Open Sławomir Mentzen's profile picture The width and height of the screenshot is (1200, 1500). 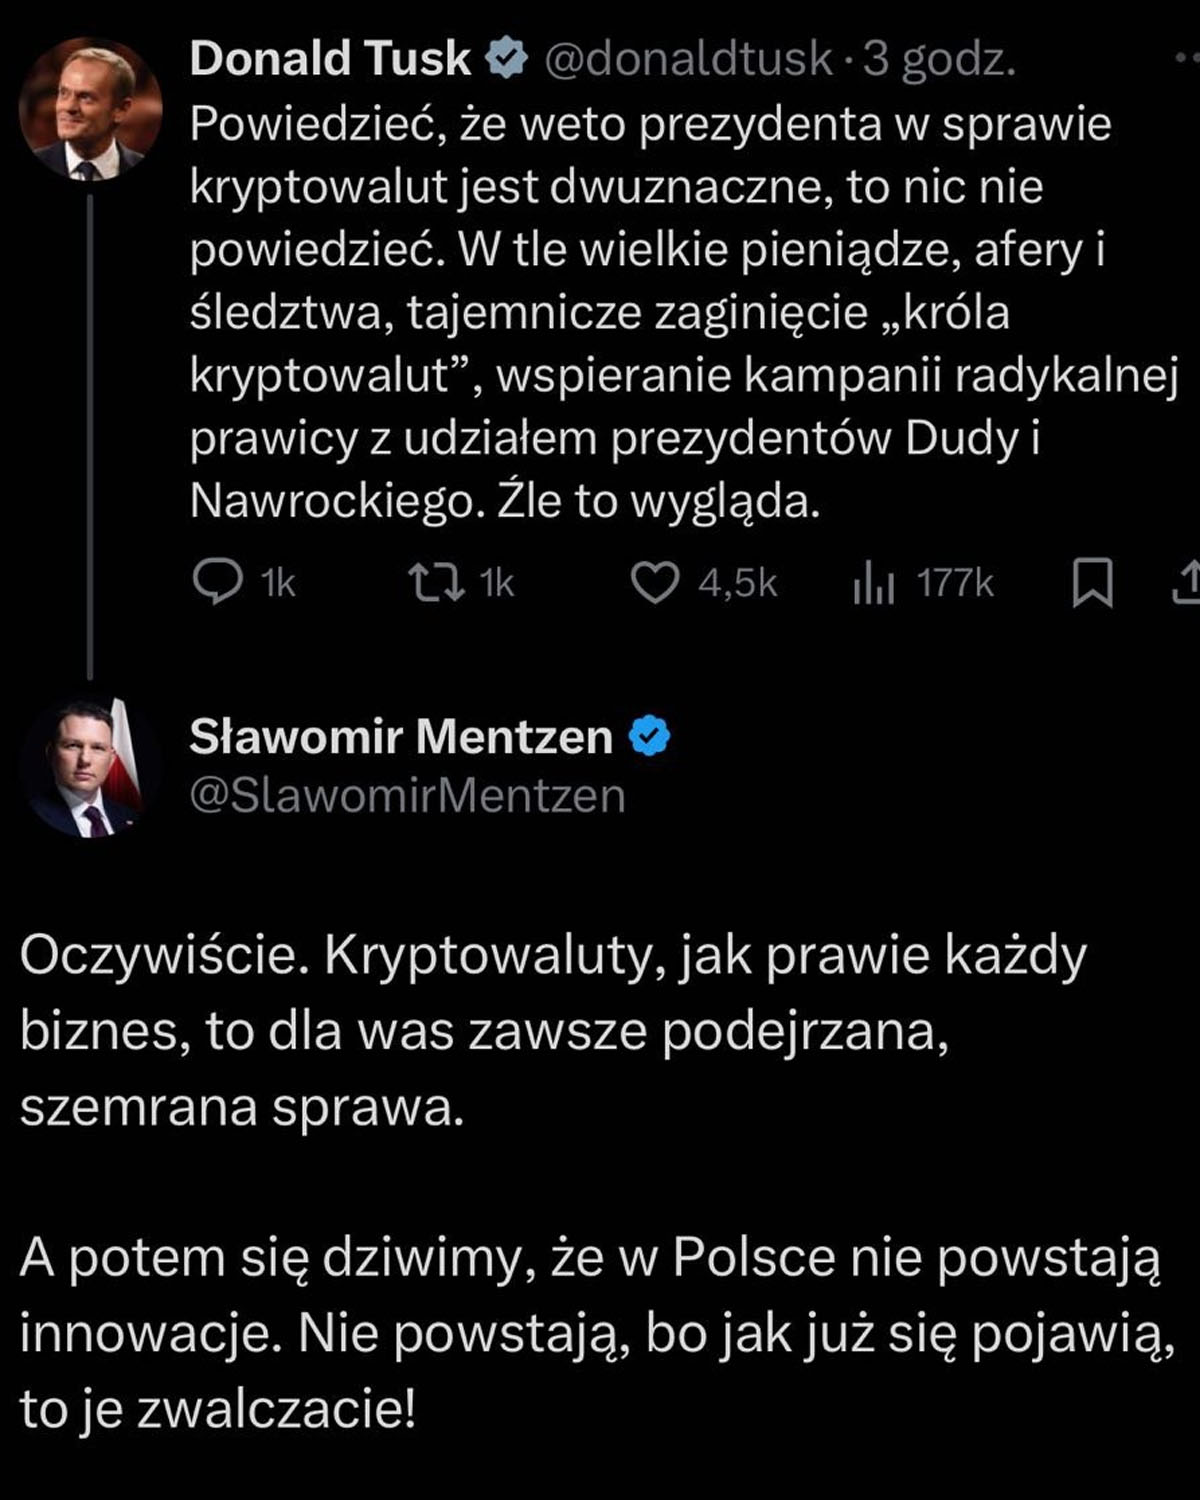click(x=90, y=767)
